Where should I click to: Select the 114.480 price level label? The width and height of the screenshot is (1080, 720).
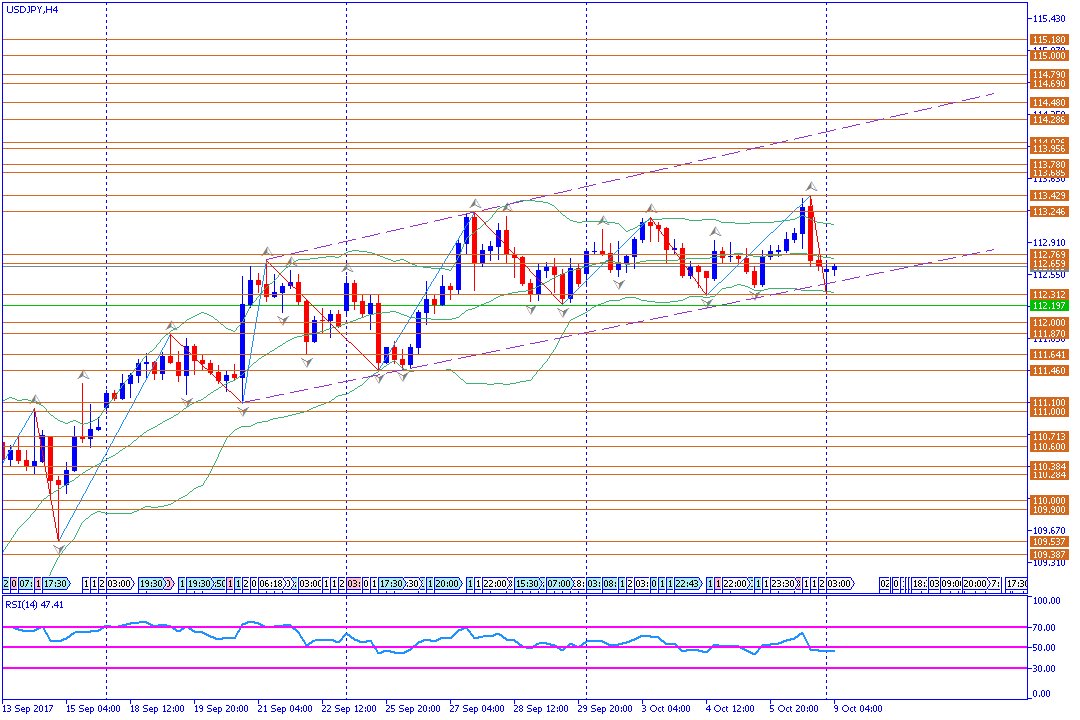(1049, 103)
